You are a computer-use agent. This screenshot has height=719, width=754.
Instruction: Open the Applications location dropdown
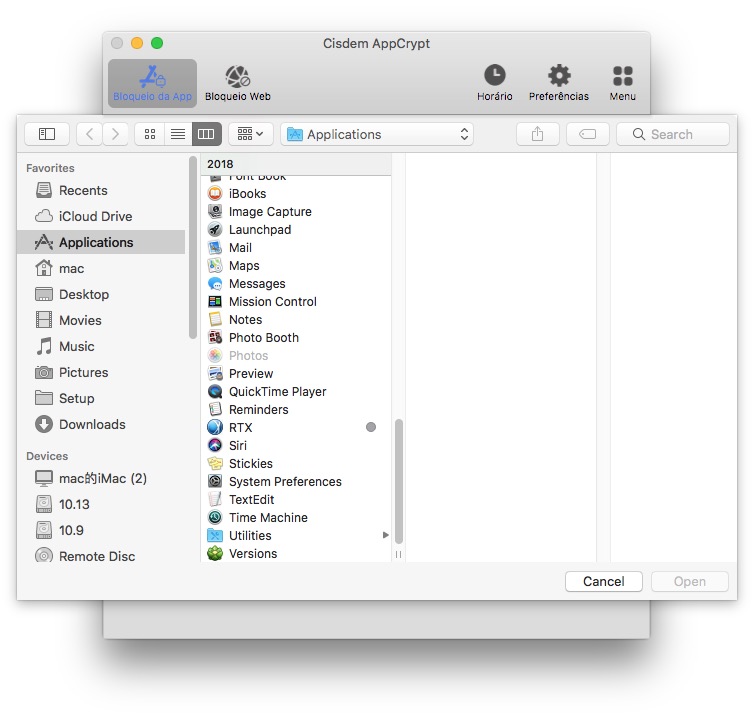pos(377,134)
